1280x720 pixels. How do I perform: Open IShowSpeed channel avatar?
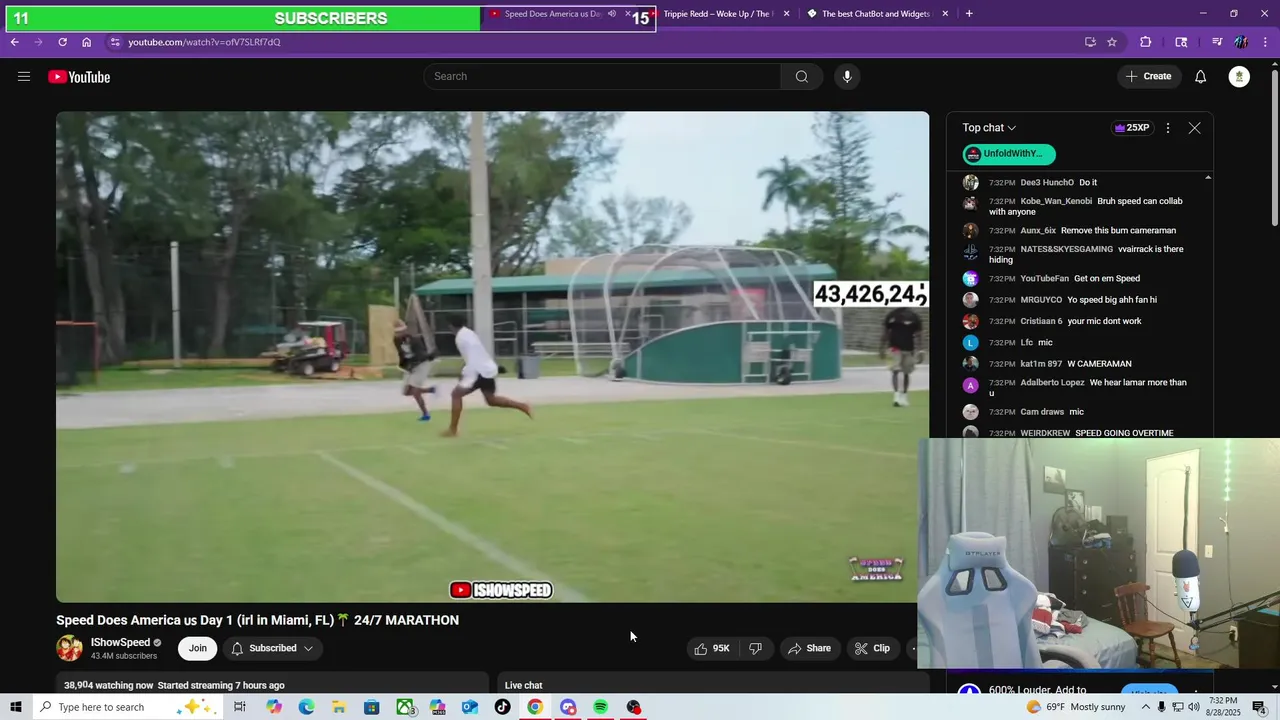click(69, 648)
